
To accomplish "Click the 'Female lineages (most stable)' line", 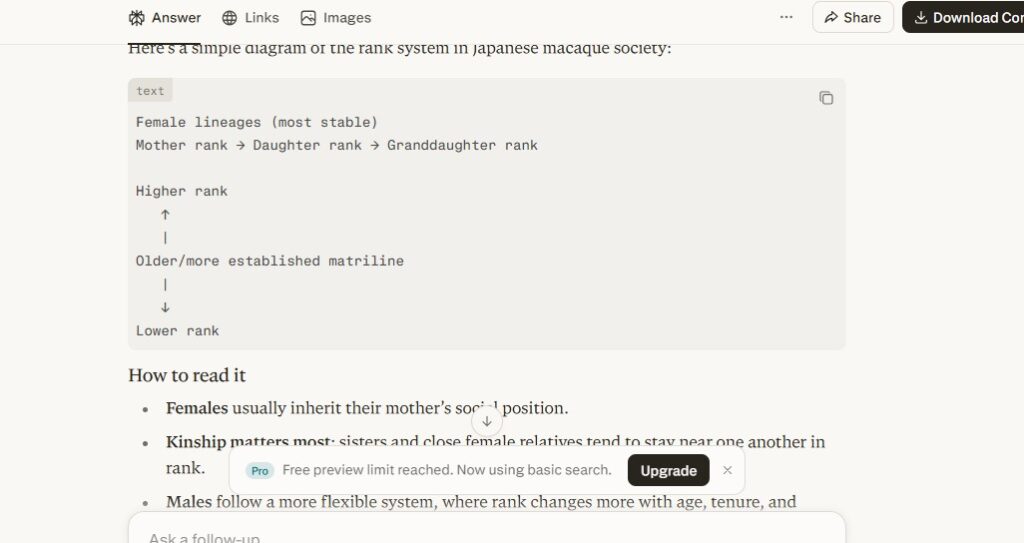I will tap(256, 122).
